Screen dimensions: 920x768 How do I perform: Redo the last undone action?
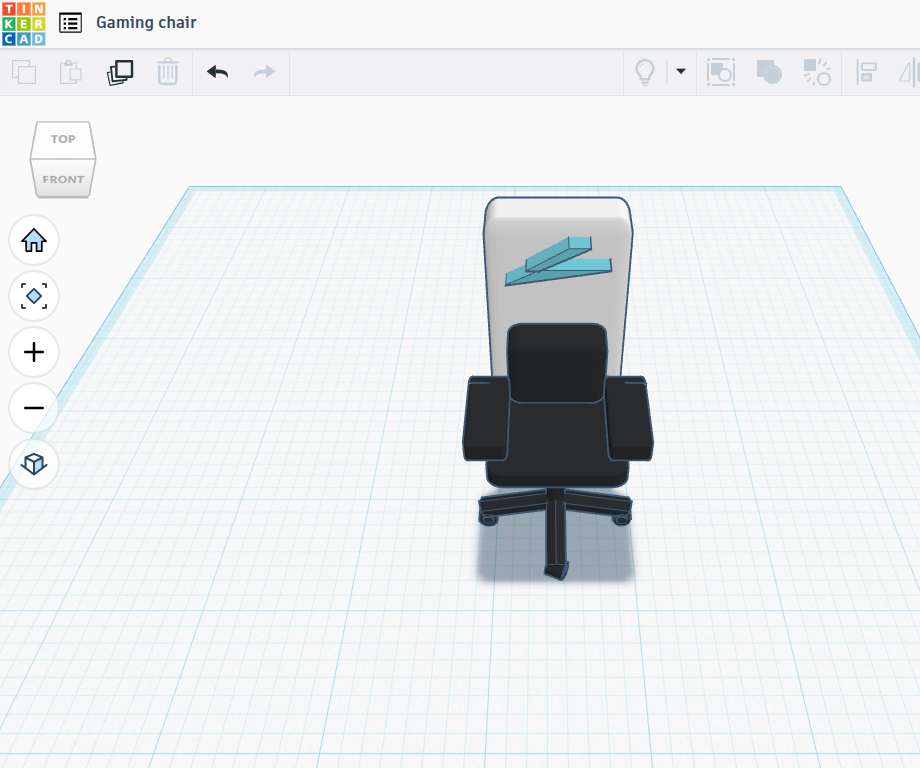click(x=264, y=72)
